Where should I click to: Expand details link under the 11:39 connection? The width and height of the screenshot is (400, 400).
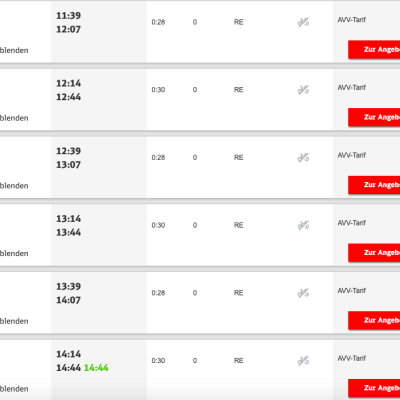click(14, 50)
